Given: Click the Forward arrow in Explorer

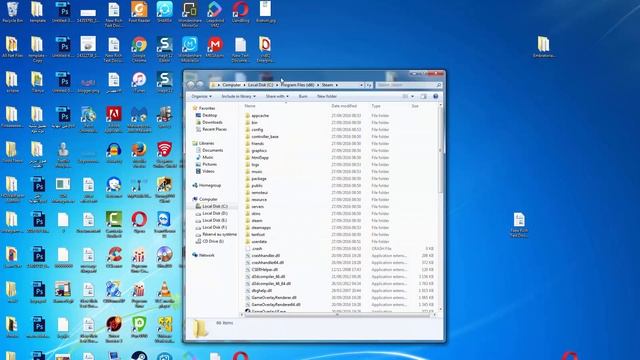Looking at the screenshot, I should pyautogui.click(x=200, y=85).
